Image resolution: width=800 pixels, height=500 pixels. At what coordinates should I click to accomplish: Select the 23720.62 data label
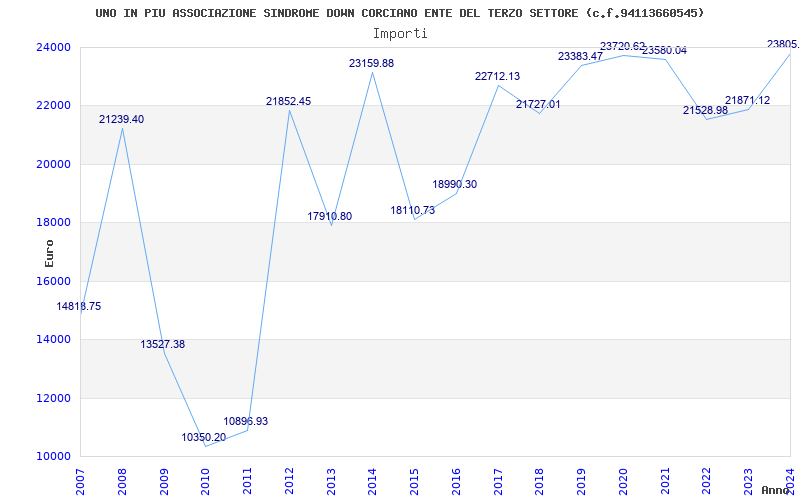[622, 46]
